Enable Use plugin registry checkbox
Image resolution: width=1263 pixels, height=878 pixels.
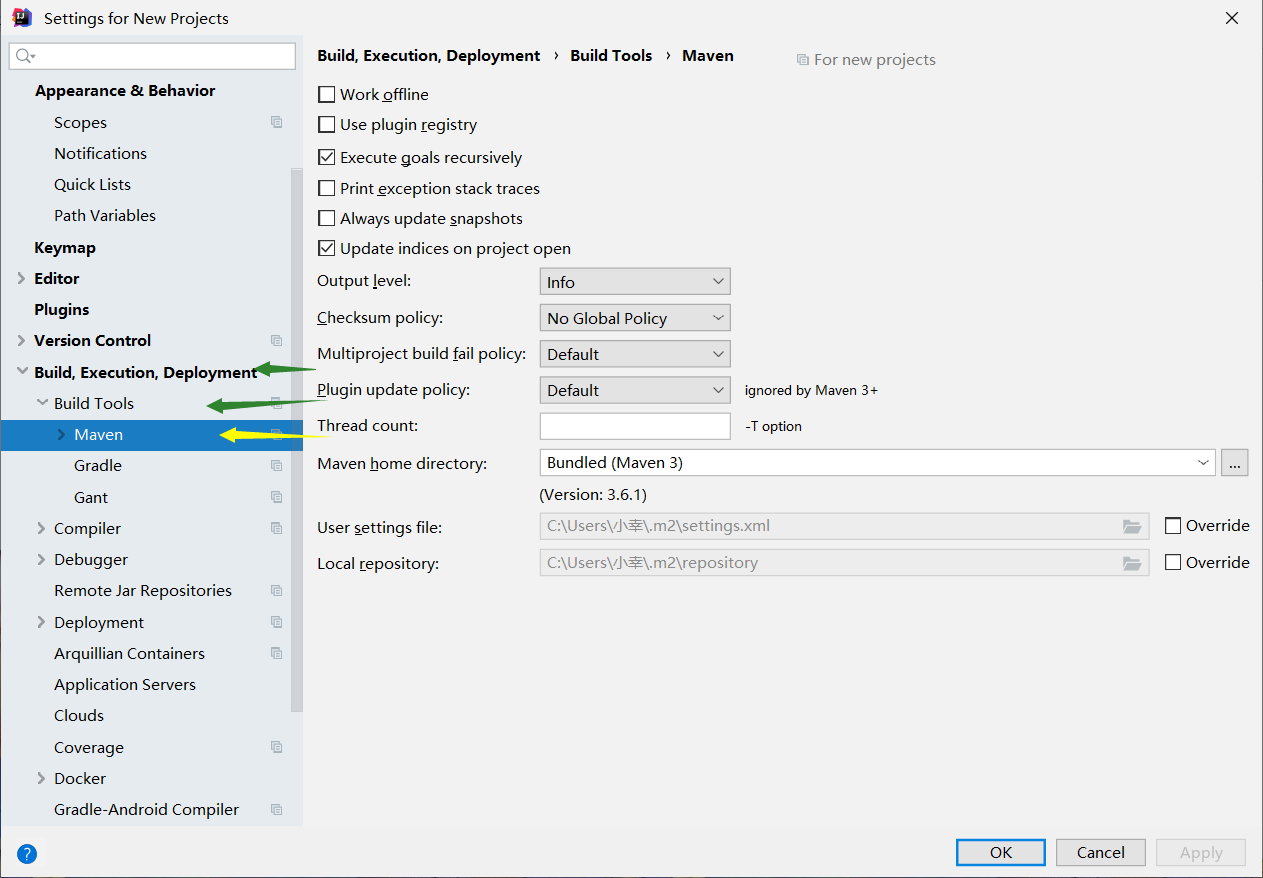tap(326, 125)
